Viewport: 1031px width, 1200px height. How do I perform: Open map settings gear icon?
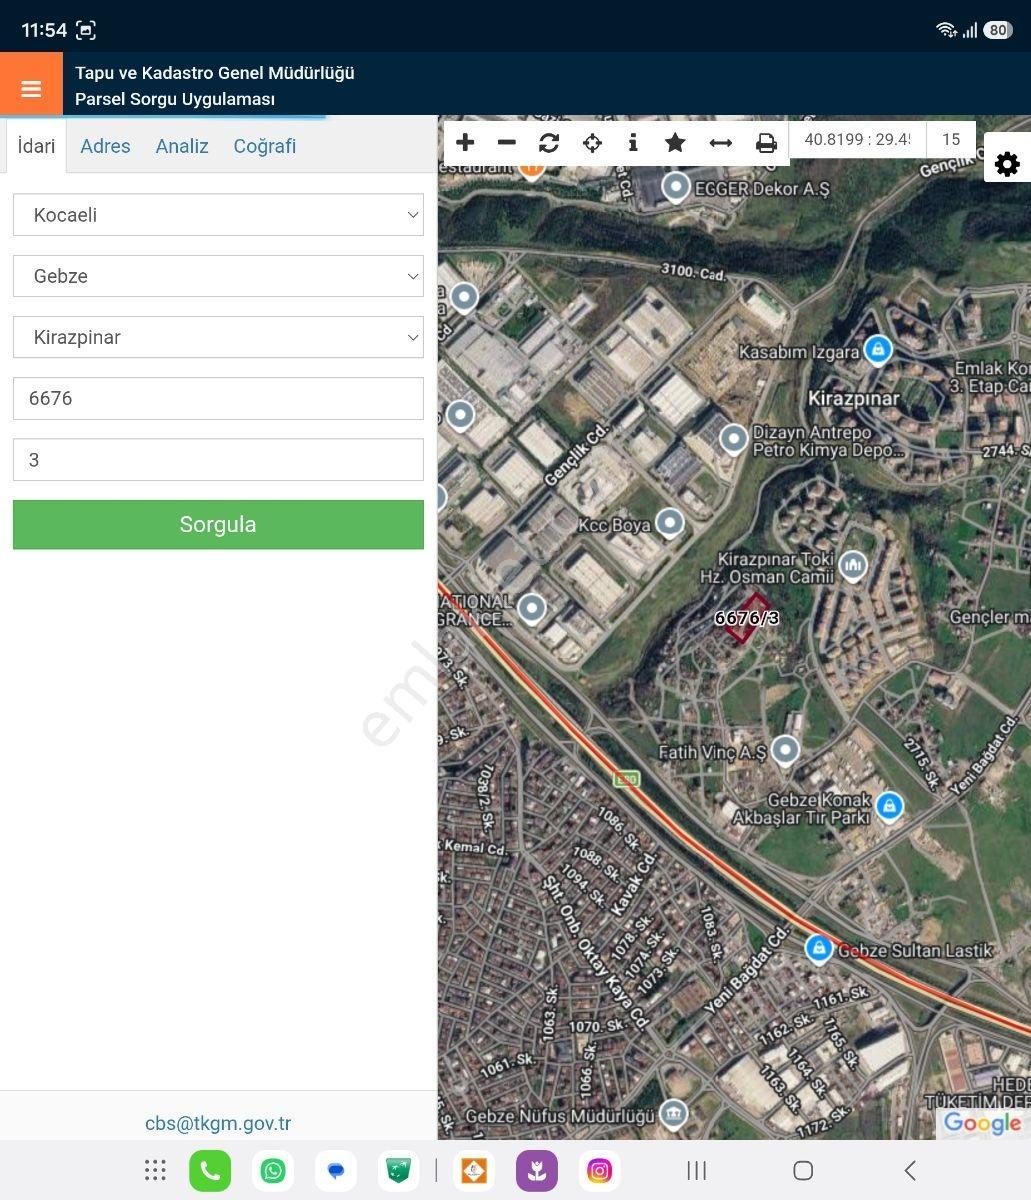pyautogui.click(x=1007, y=163)
